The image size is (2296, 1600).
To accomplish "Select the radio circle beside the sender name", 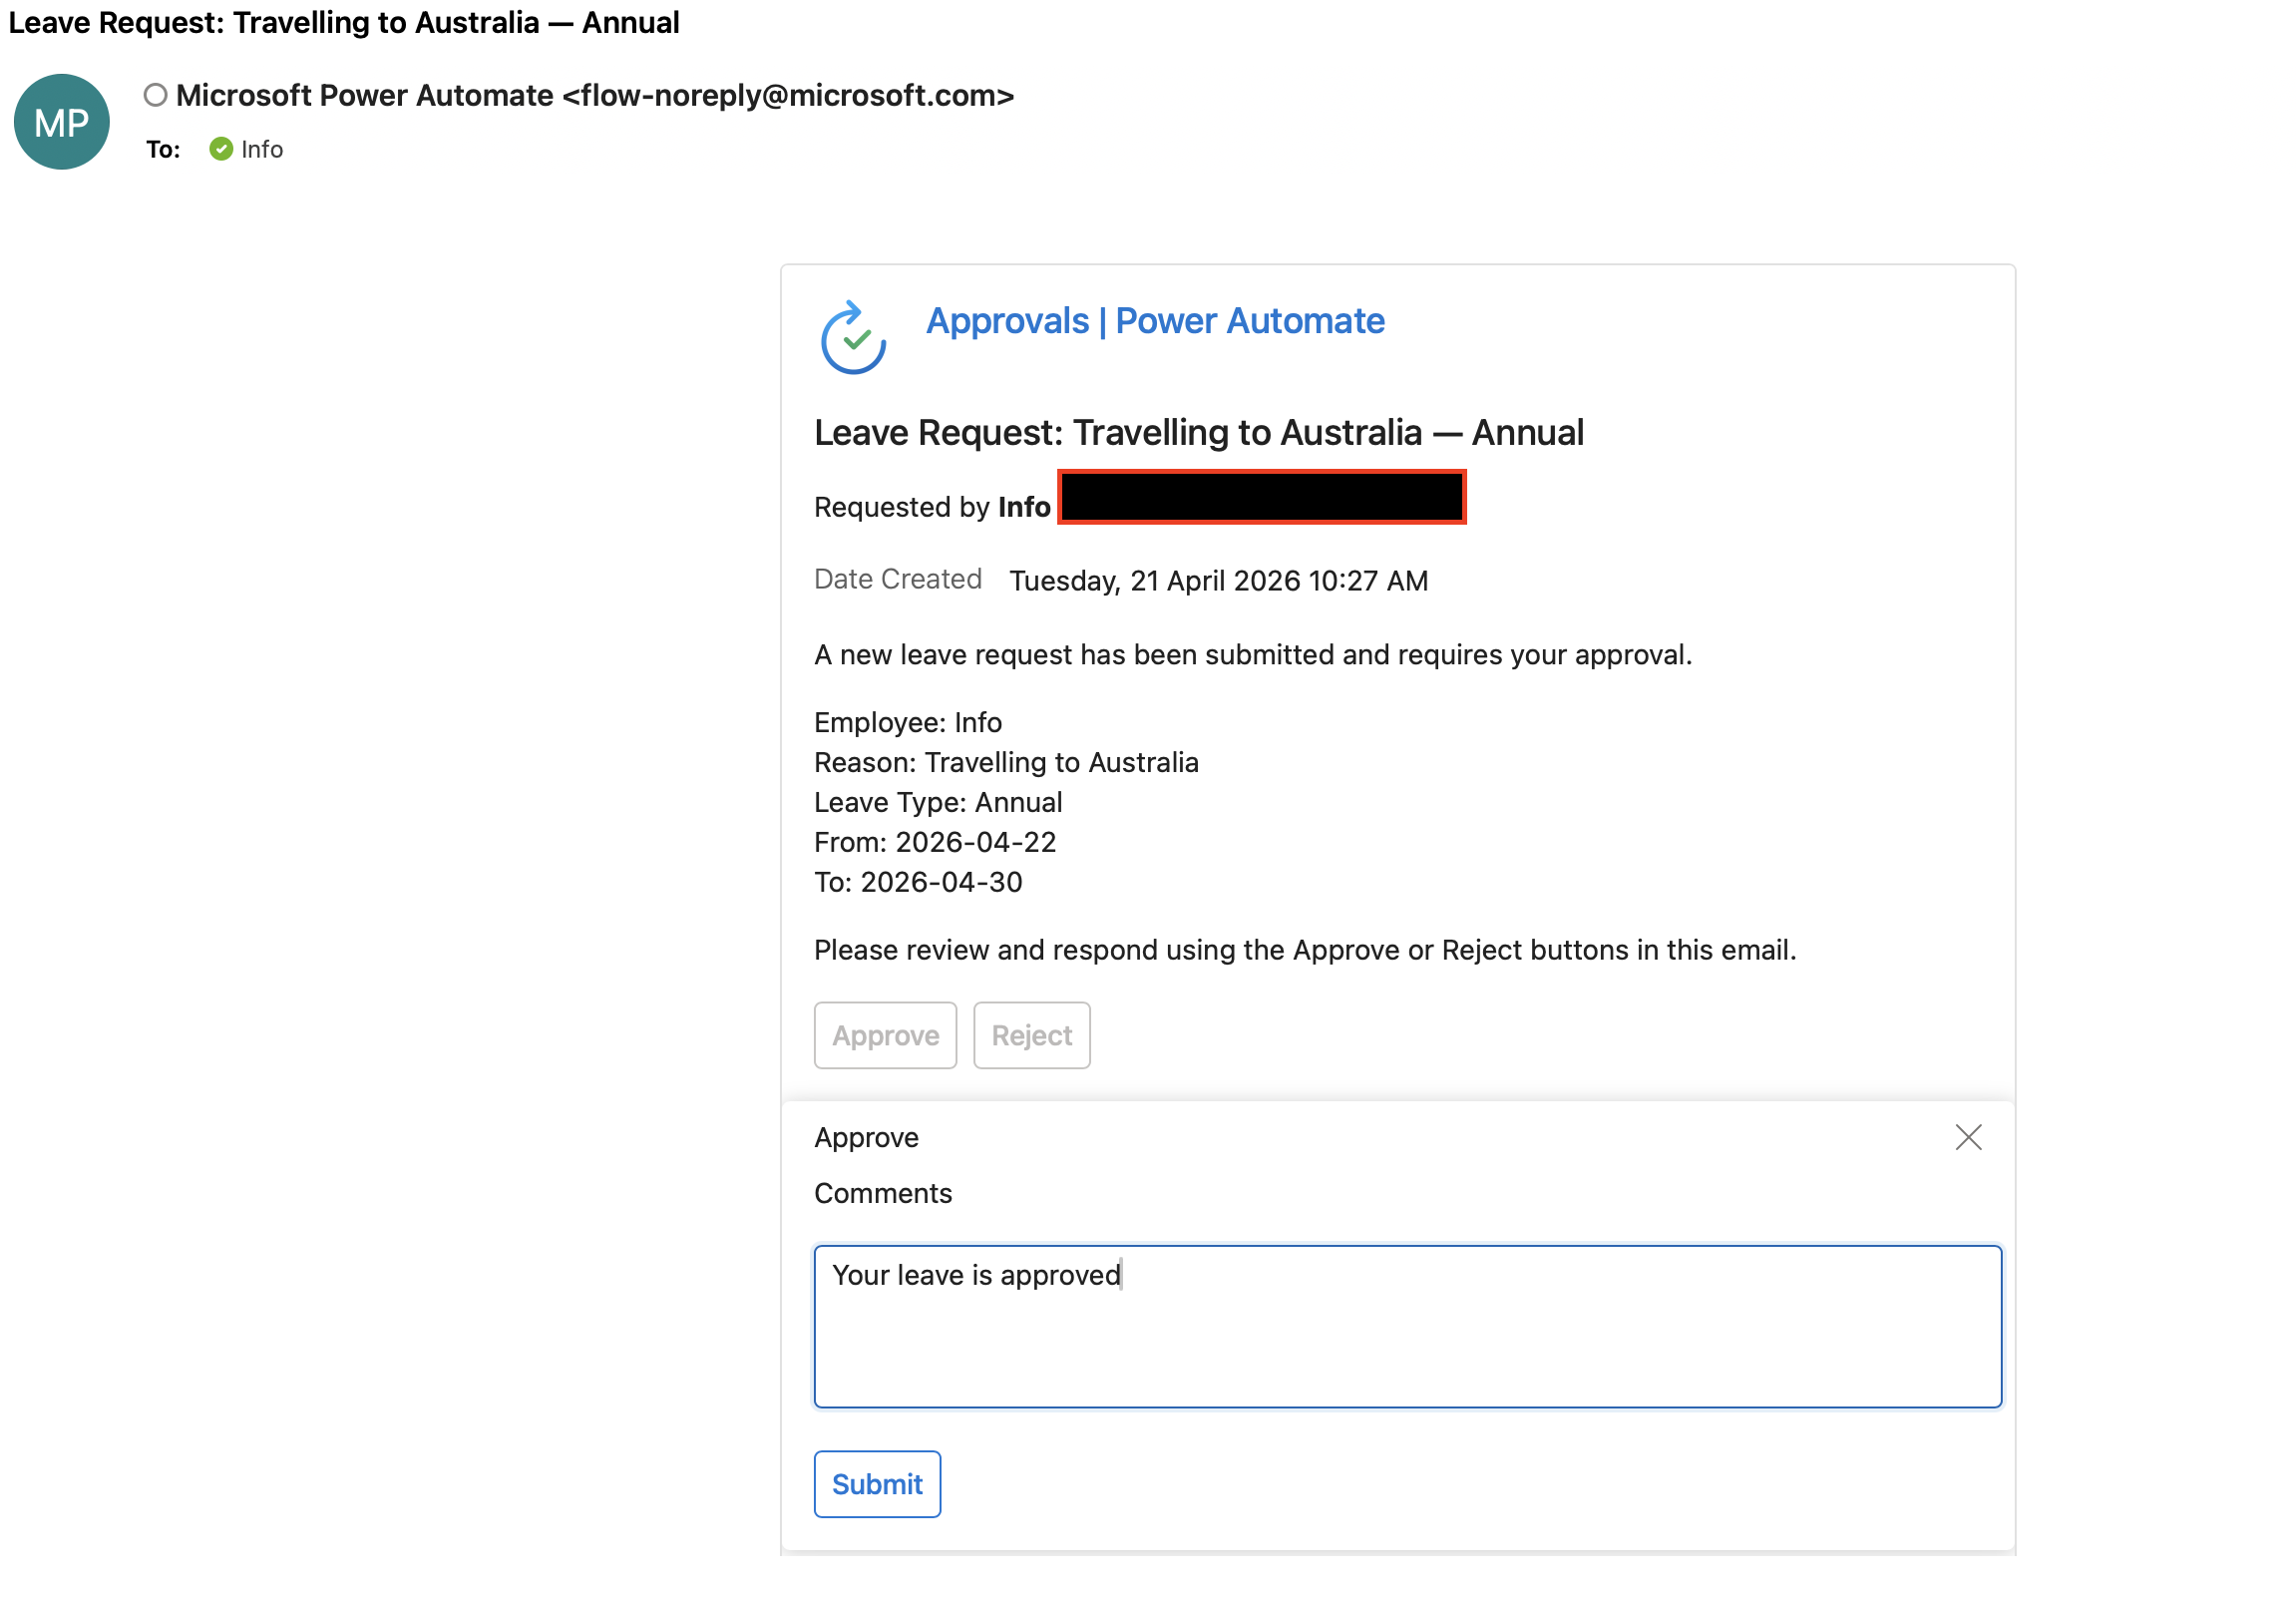I will coord(155,94).
